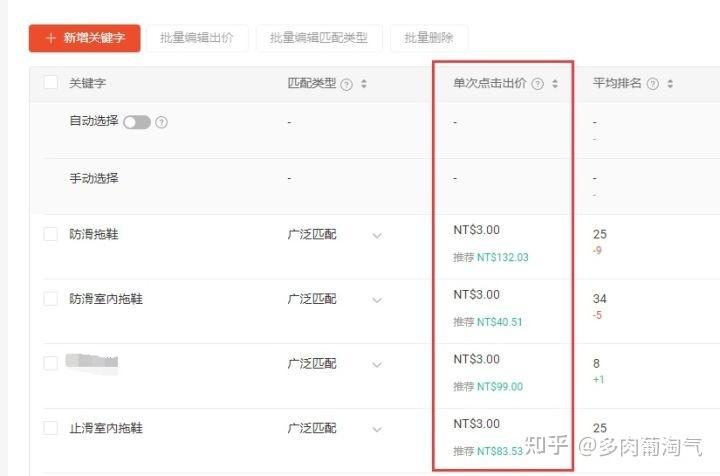The image size is (720, 476).
Task: Click the 单次点击出价 column header text
Action: click(x=489, y=83)
